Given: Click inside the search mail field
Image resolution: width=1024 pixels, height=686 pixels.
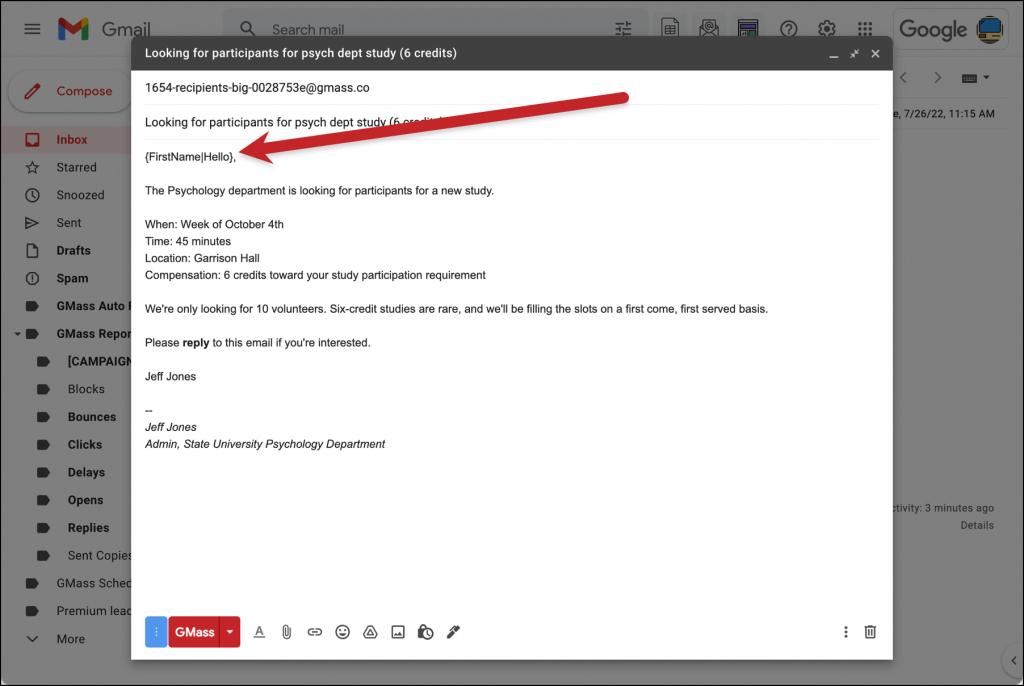Looking at the screenshot, I should click(400, 29).
